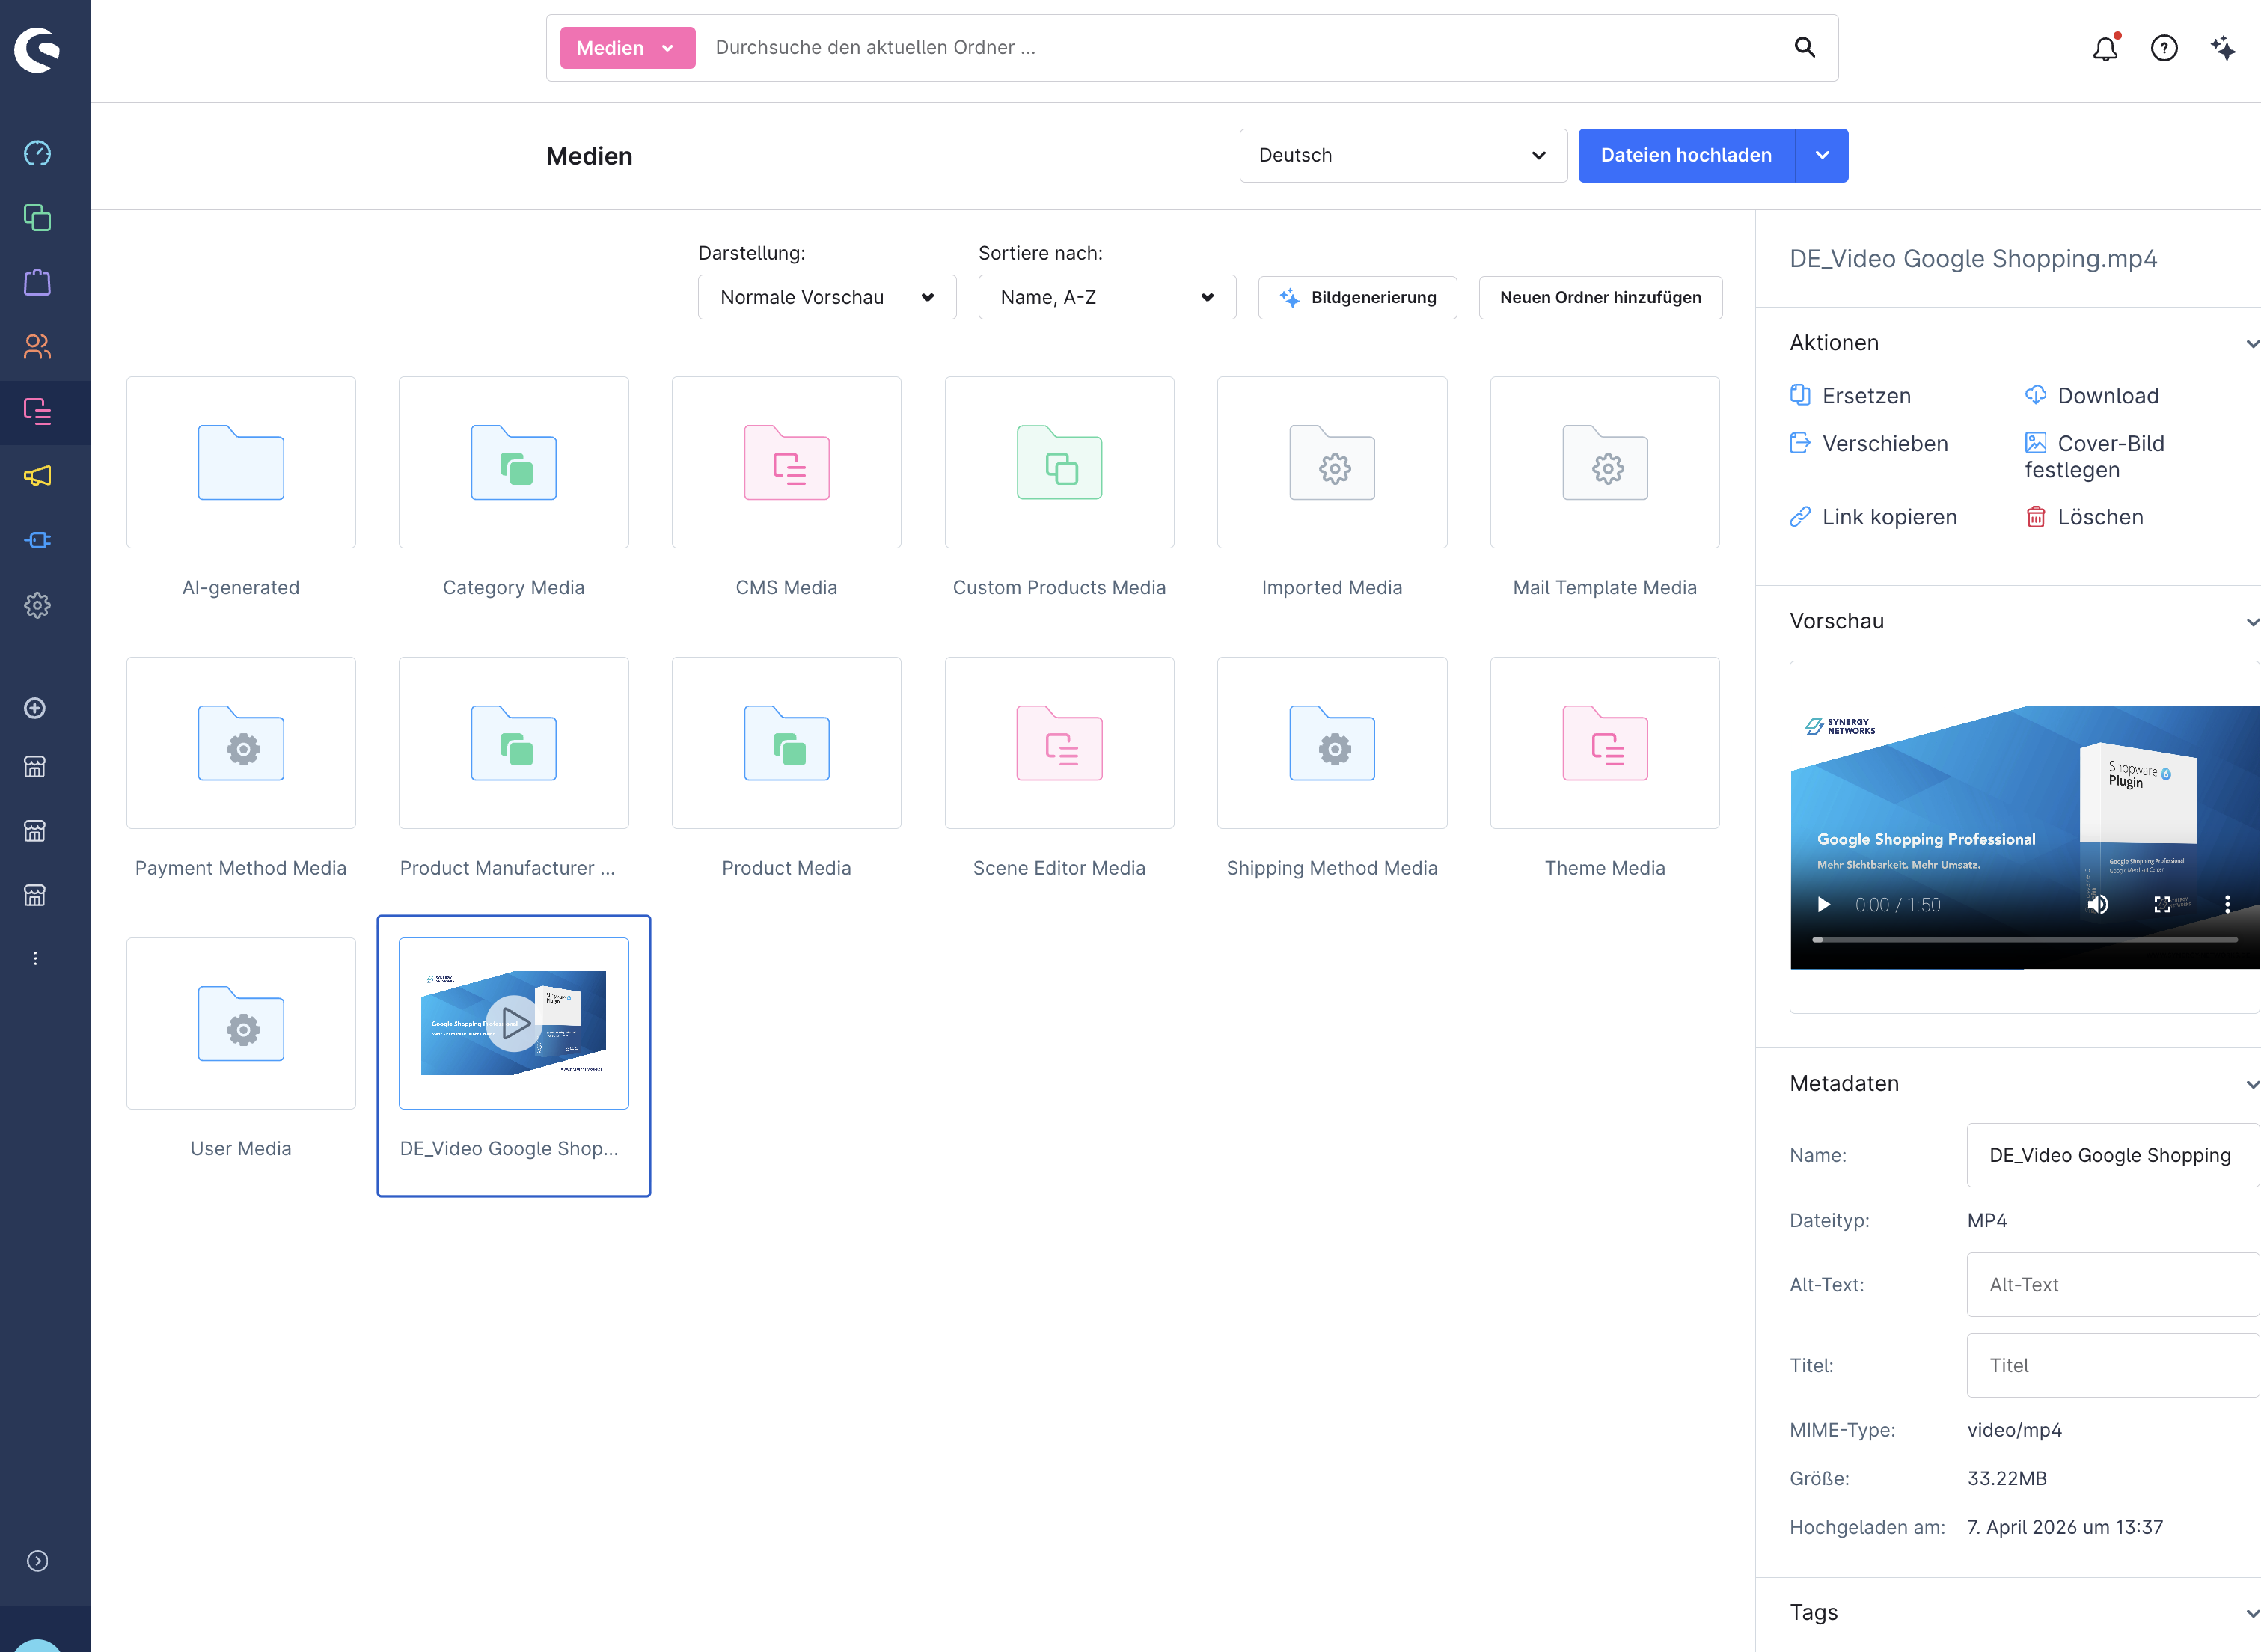2261x1652 pixels.
Task: Select the Payment Method Media folder
Action: (x=241, y=743)
